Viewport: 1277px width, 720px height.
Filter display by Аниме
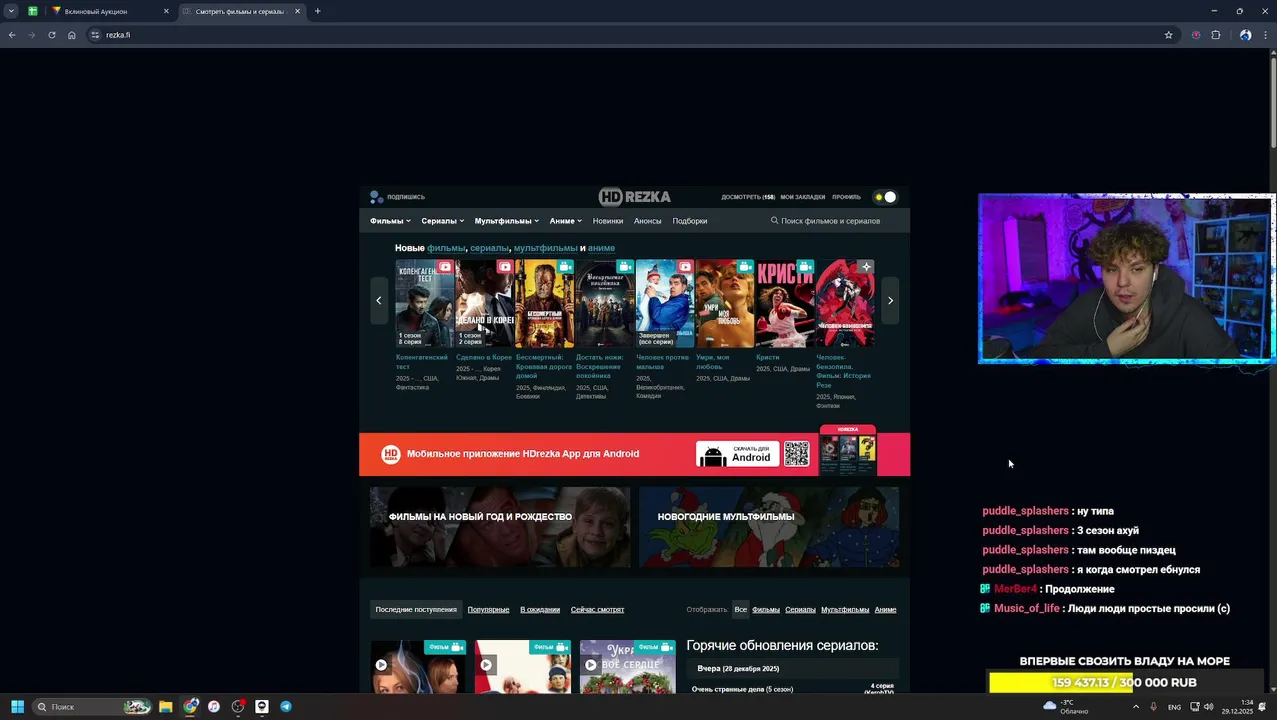tap(885, 609)
